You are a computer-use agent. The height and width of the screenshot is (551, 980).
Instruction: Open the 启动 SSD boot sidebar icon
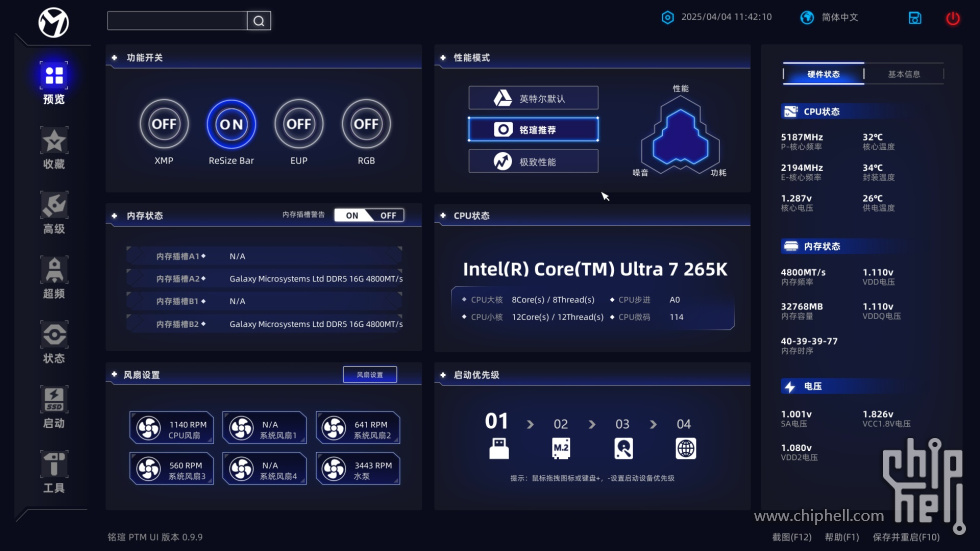point(54,400)
